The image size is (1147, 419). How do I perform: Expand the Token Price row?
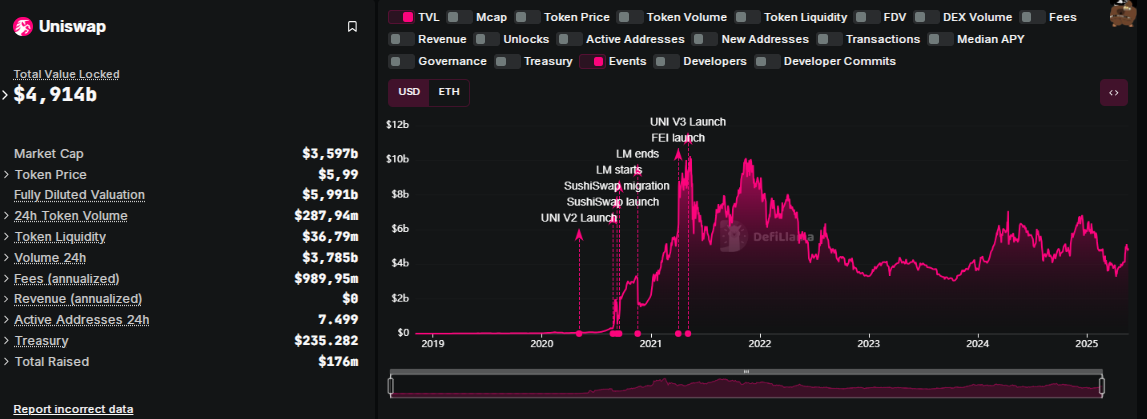[x=7, y=175]
